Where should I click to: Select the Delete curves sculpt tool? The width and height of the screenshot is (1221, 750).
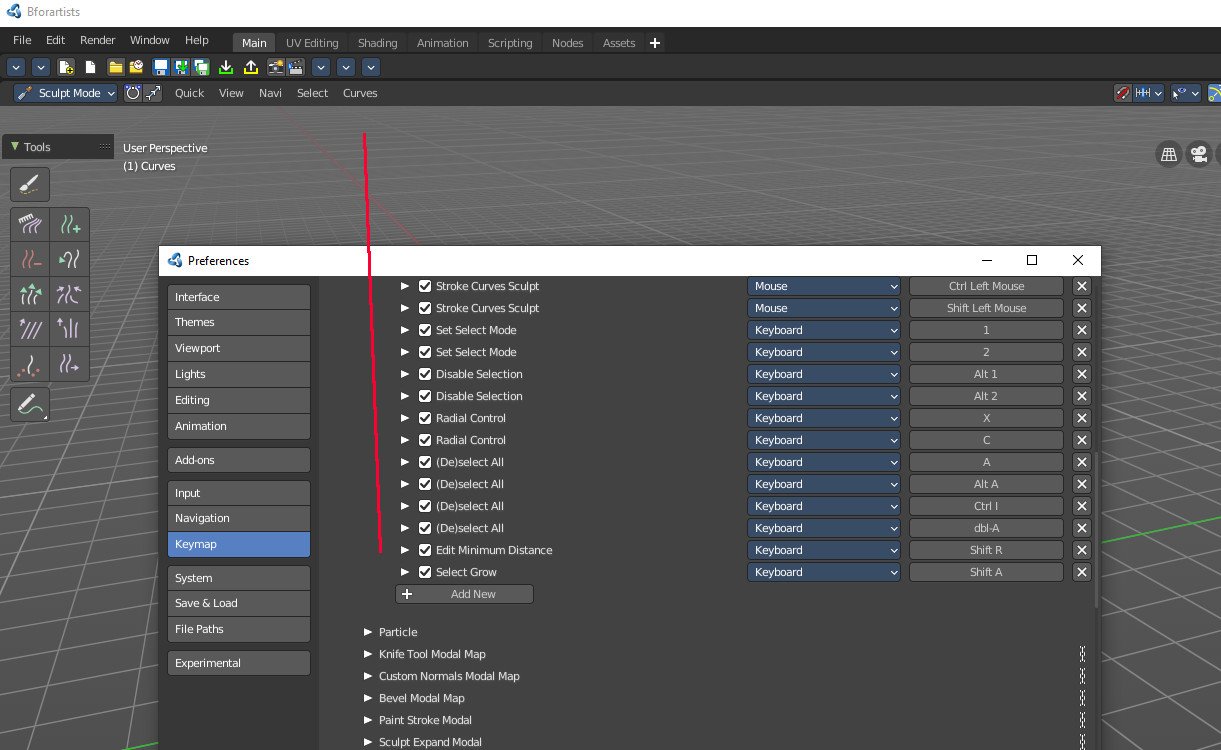[31, 260]
